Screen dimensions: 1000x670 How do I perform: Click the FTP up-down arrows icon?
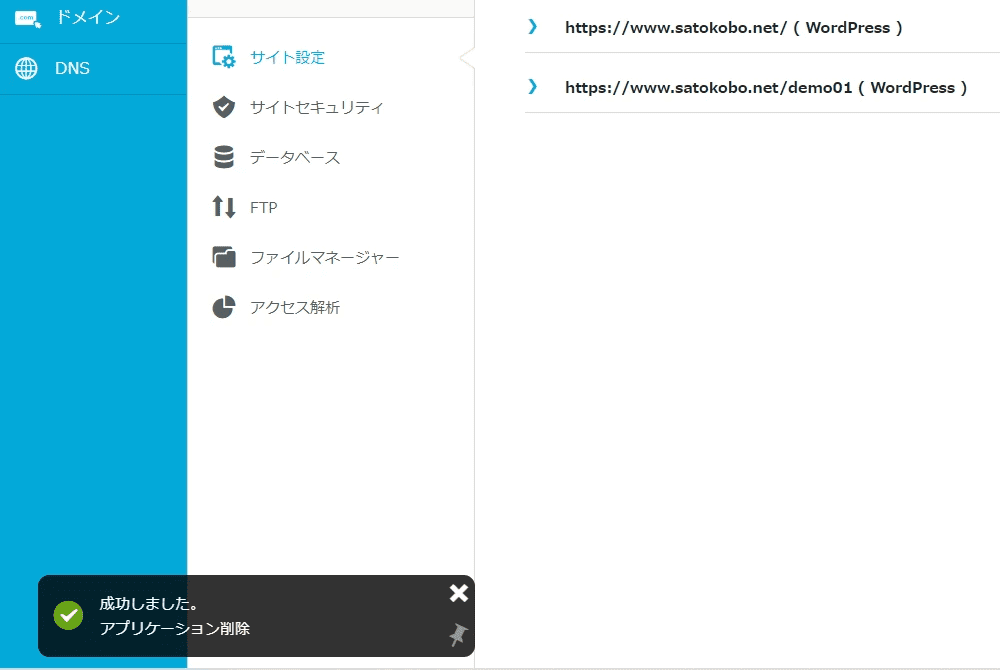tap(224, 207)
